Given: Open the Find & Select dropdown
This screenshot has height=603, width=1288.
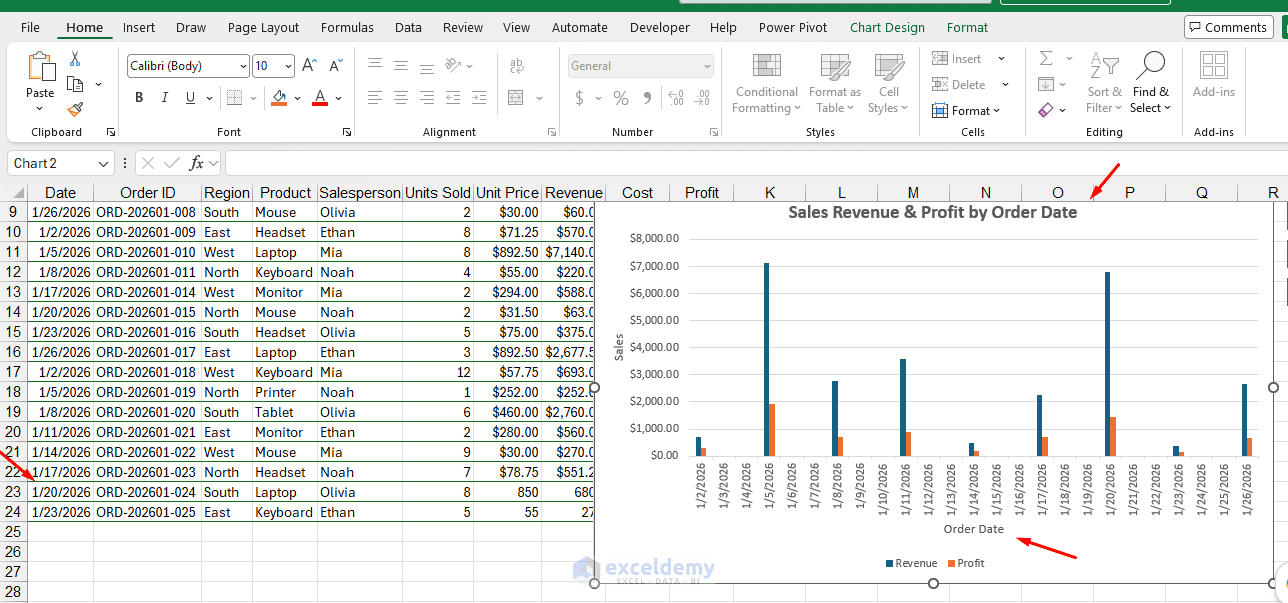Looking at the screenshot, I should (1150, 83).
